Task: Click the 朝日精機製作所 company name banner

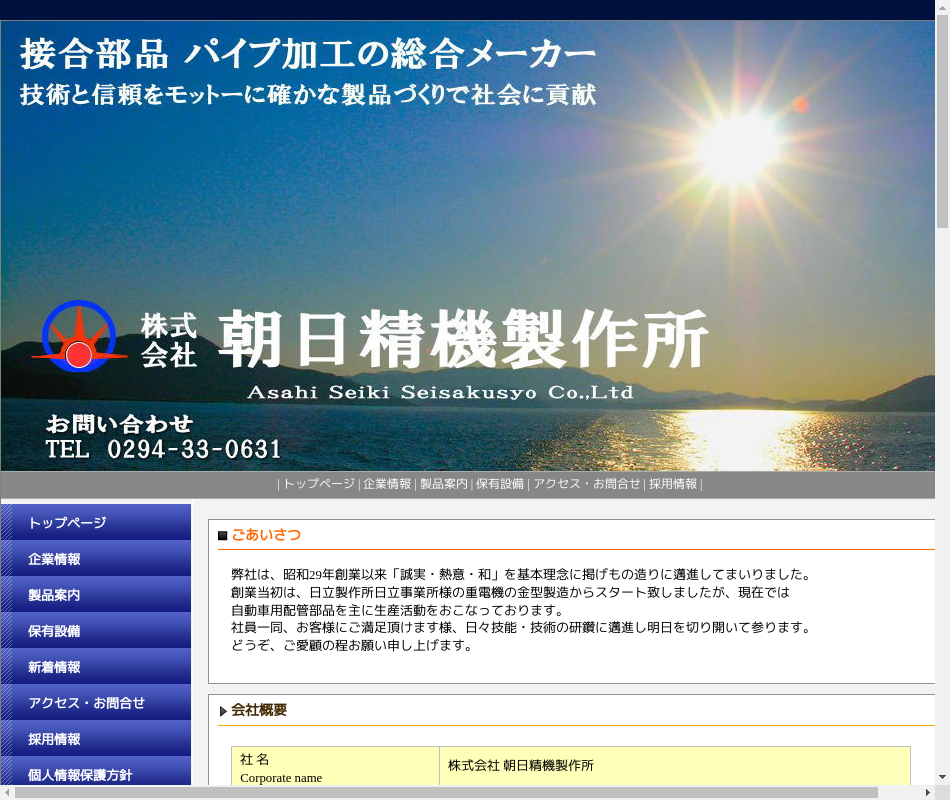Action: (x=462, y=340)
